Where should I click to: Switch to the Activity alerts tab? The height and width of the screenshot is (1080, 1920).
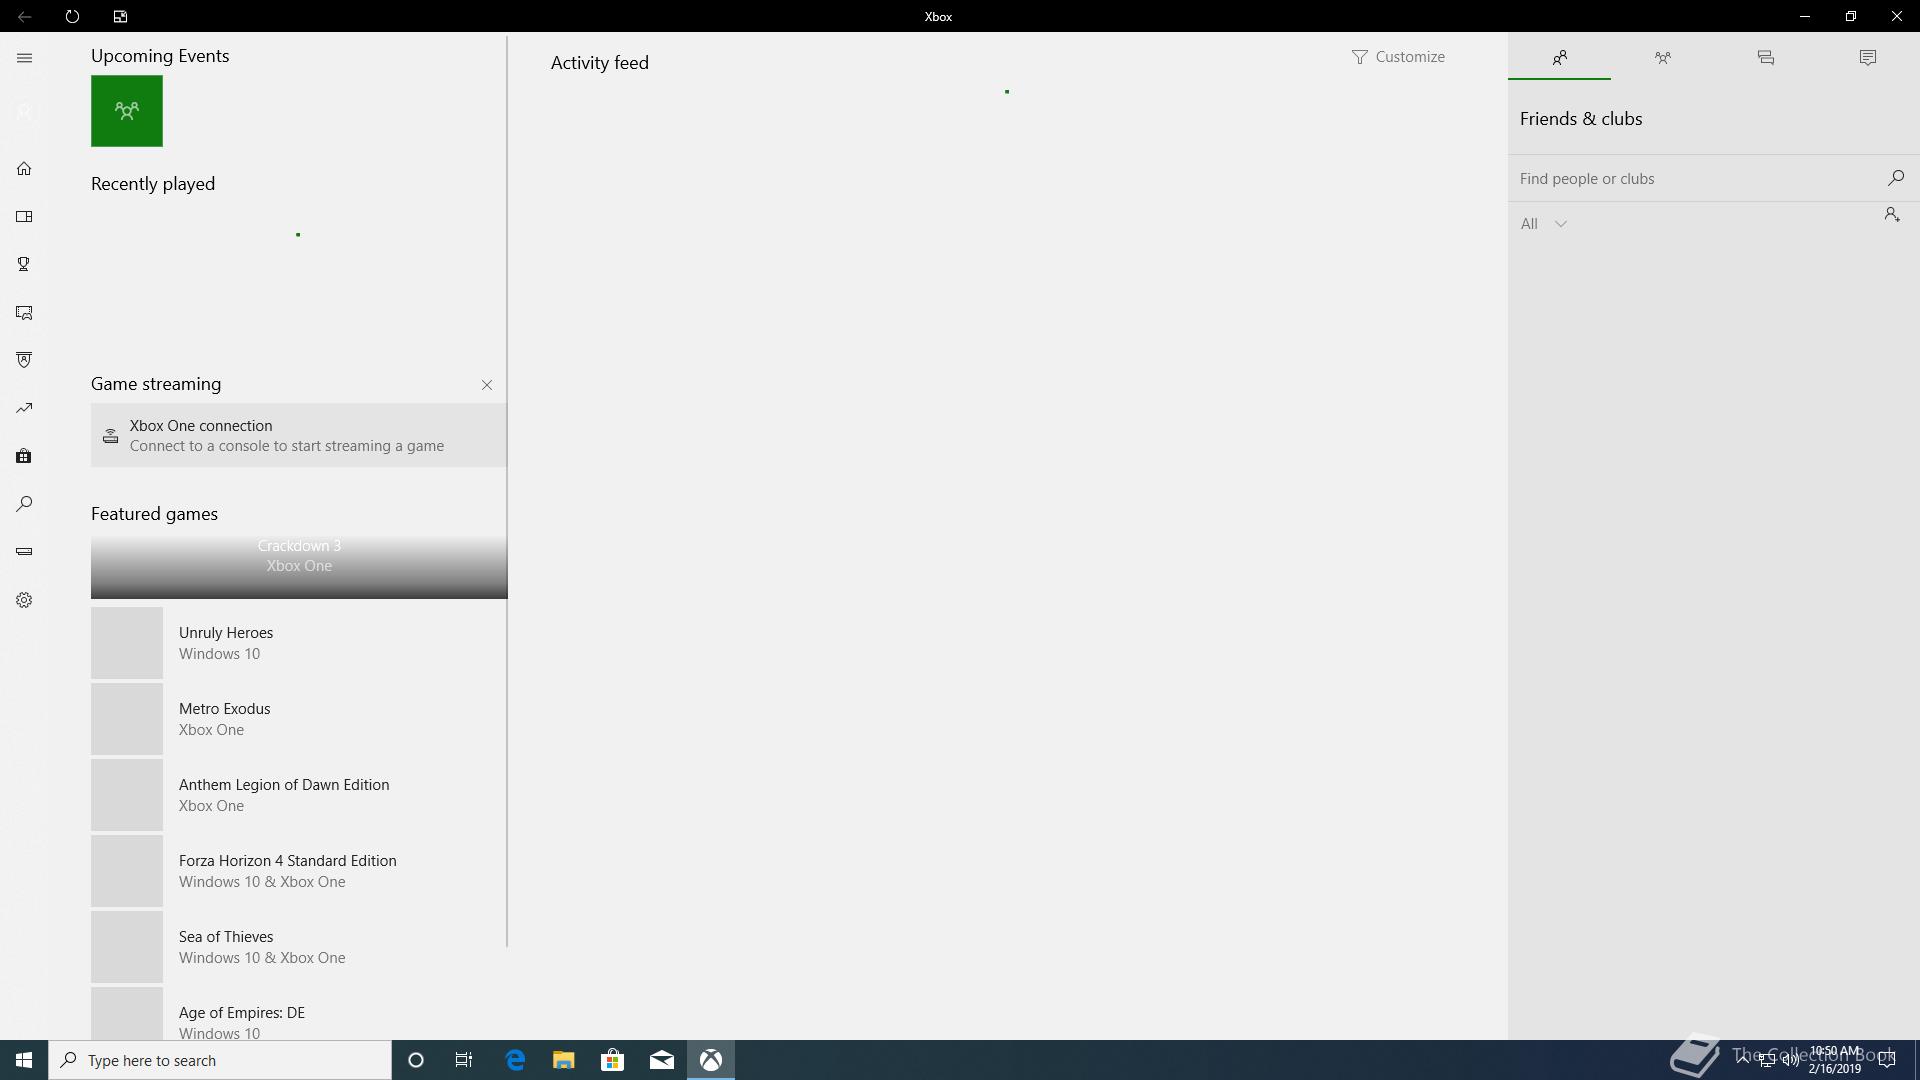(x=1868, y=58)
